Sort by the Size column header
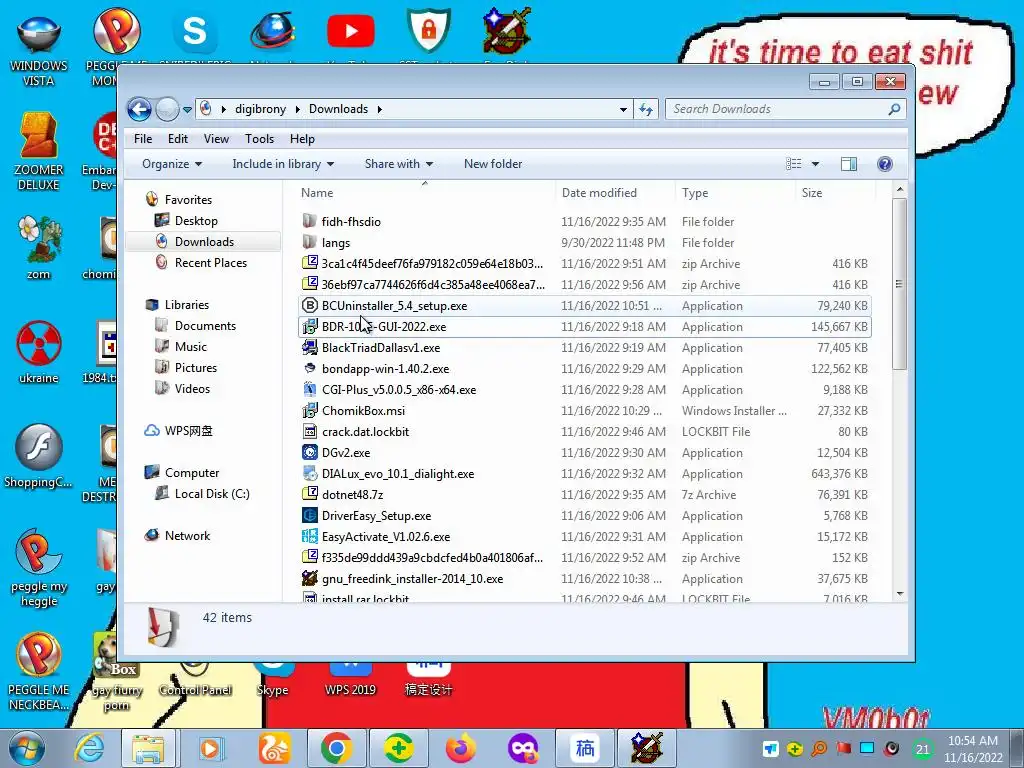1024x768 pixels. point(835,193)
